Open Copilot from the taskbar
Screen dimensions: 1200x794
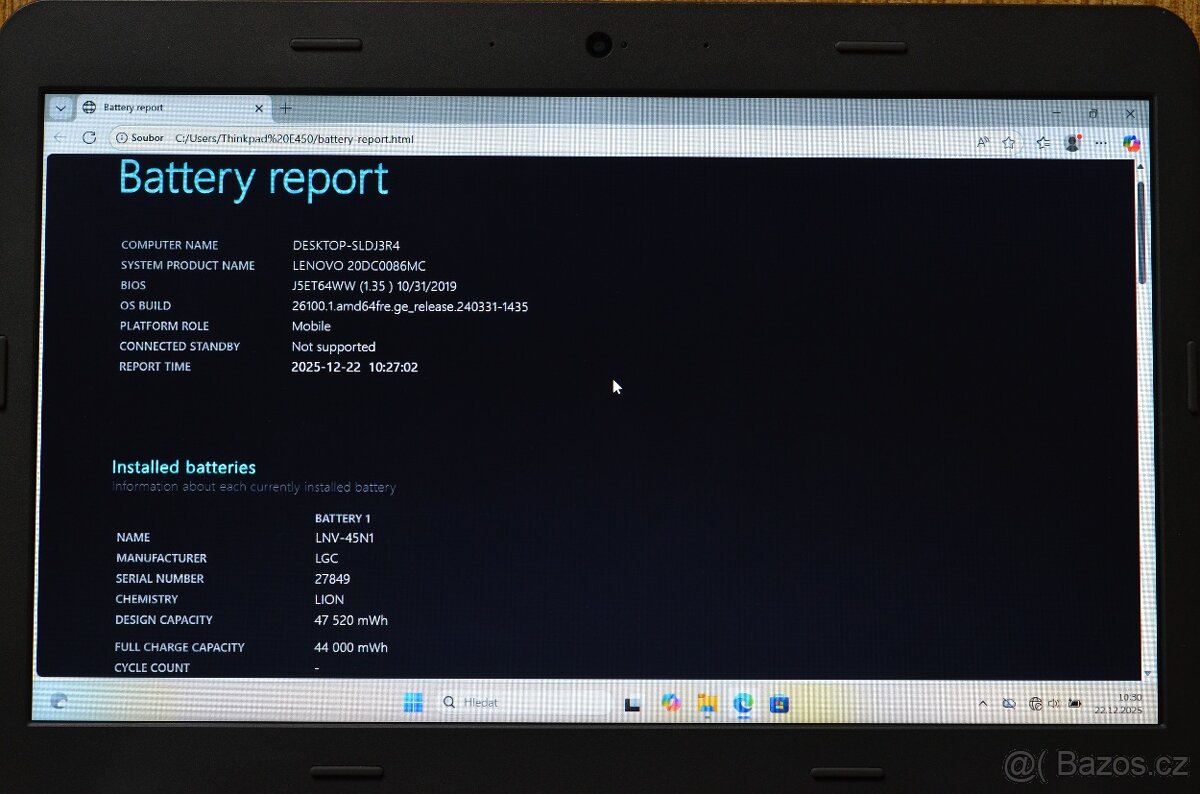[671, 703]
